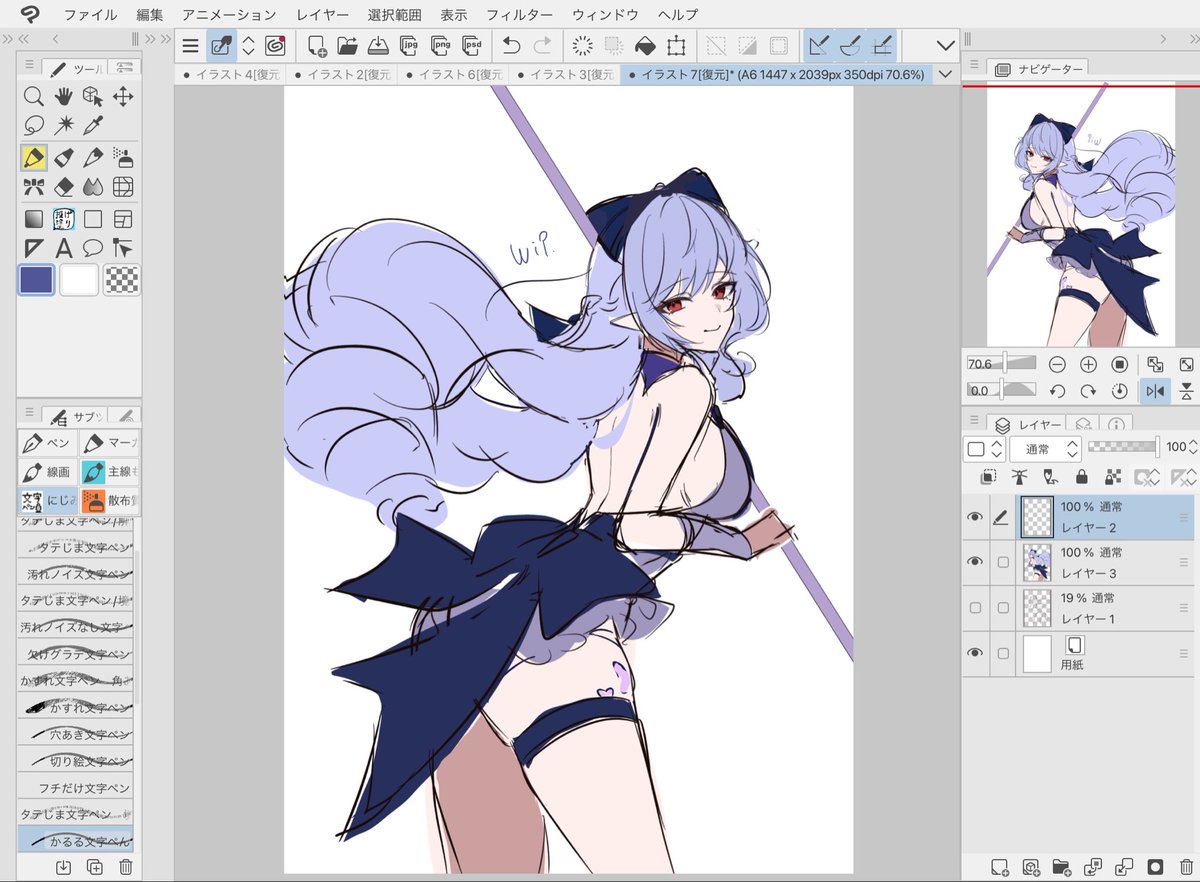1200x882 pixels.
Task: Toggle the up-down arrows in command bar
Action: [249, 46]
